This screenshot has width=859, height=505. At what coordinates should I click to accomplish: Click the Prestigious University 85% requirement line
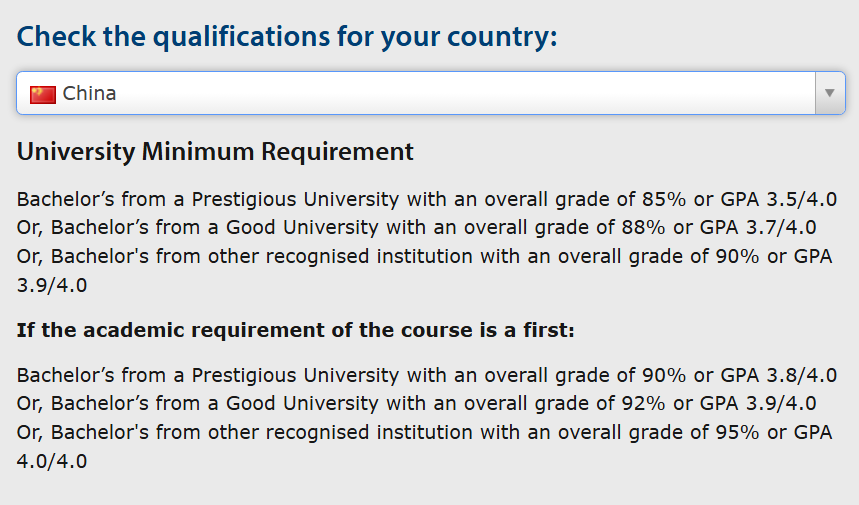tap(427, 199)
